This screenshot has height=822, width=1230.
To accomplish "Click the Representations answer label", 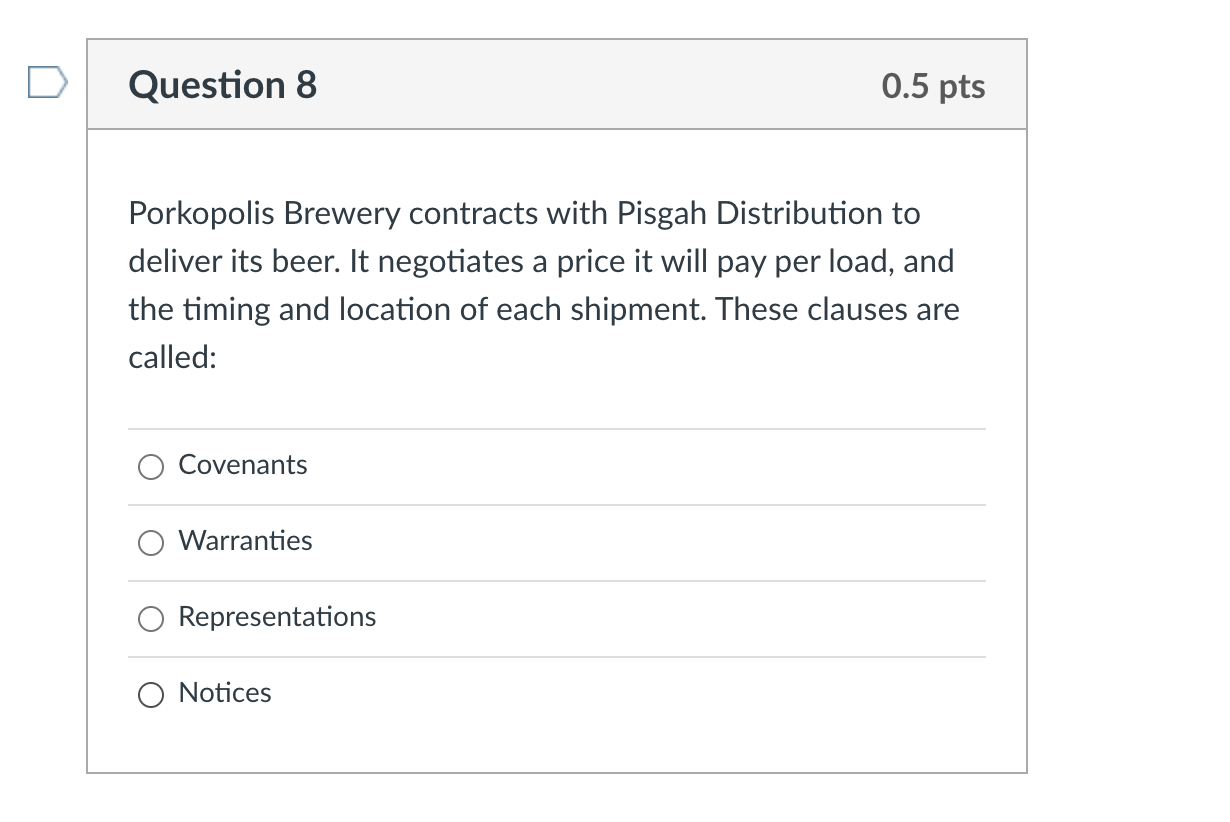I will pos(277,618).
